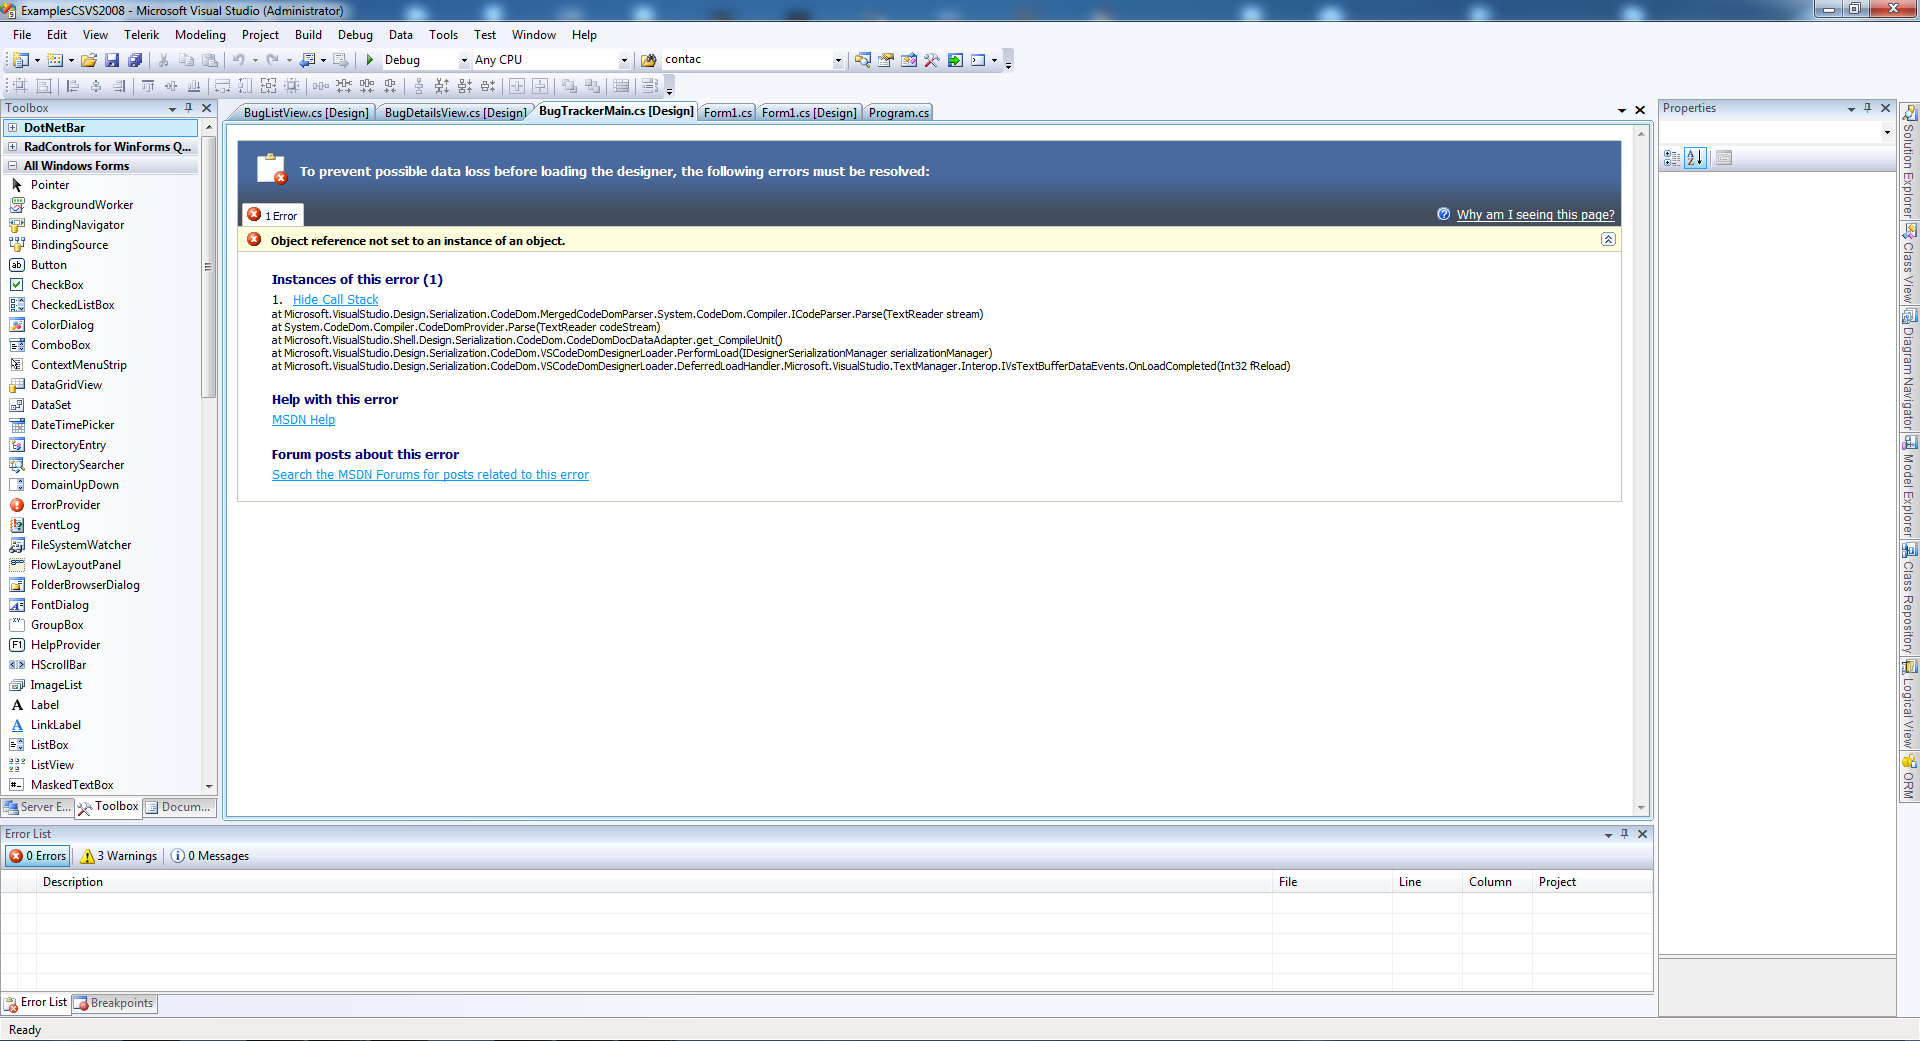The image size is (1920, 1041).
Task: Sort the Error List by the Description column
Action: point(654,882)
